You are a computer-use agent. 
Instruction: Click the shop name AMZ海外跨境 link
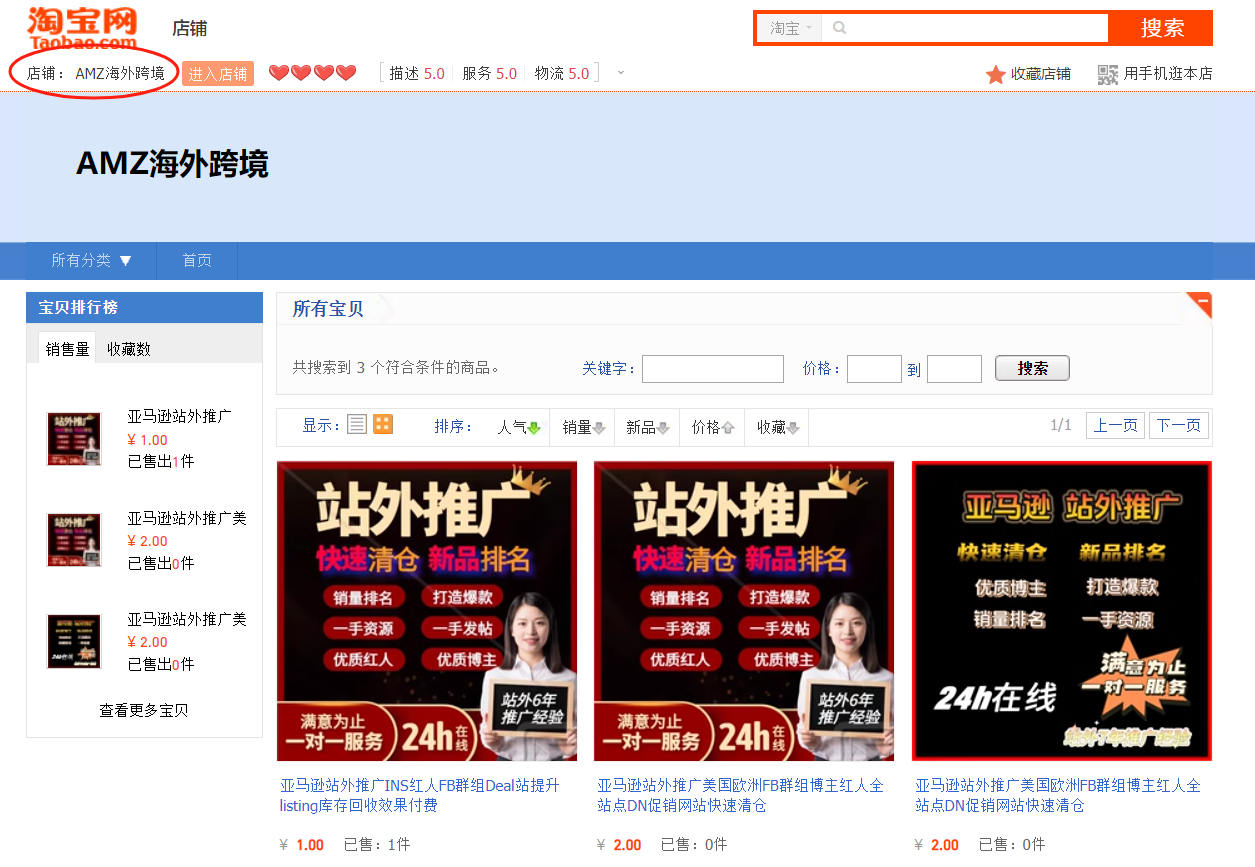(x=120, y=74)
